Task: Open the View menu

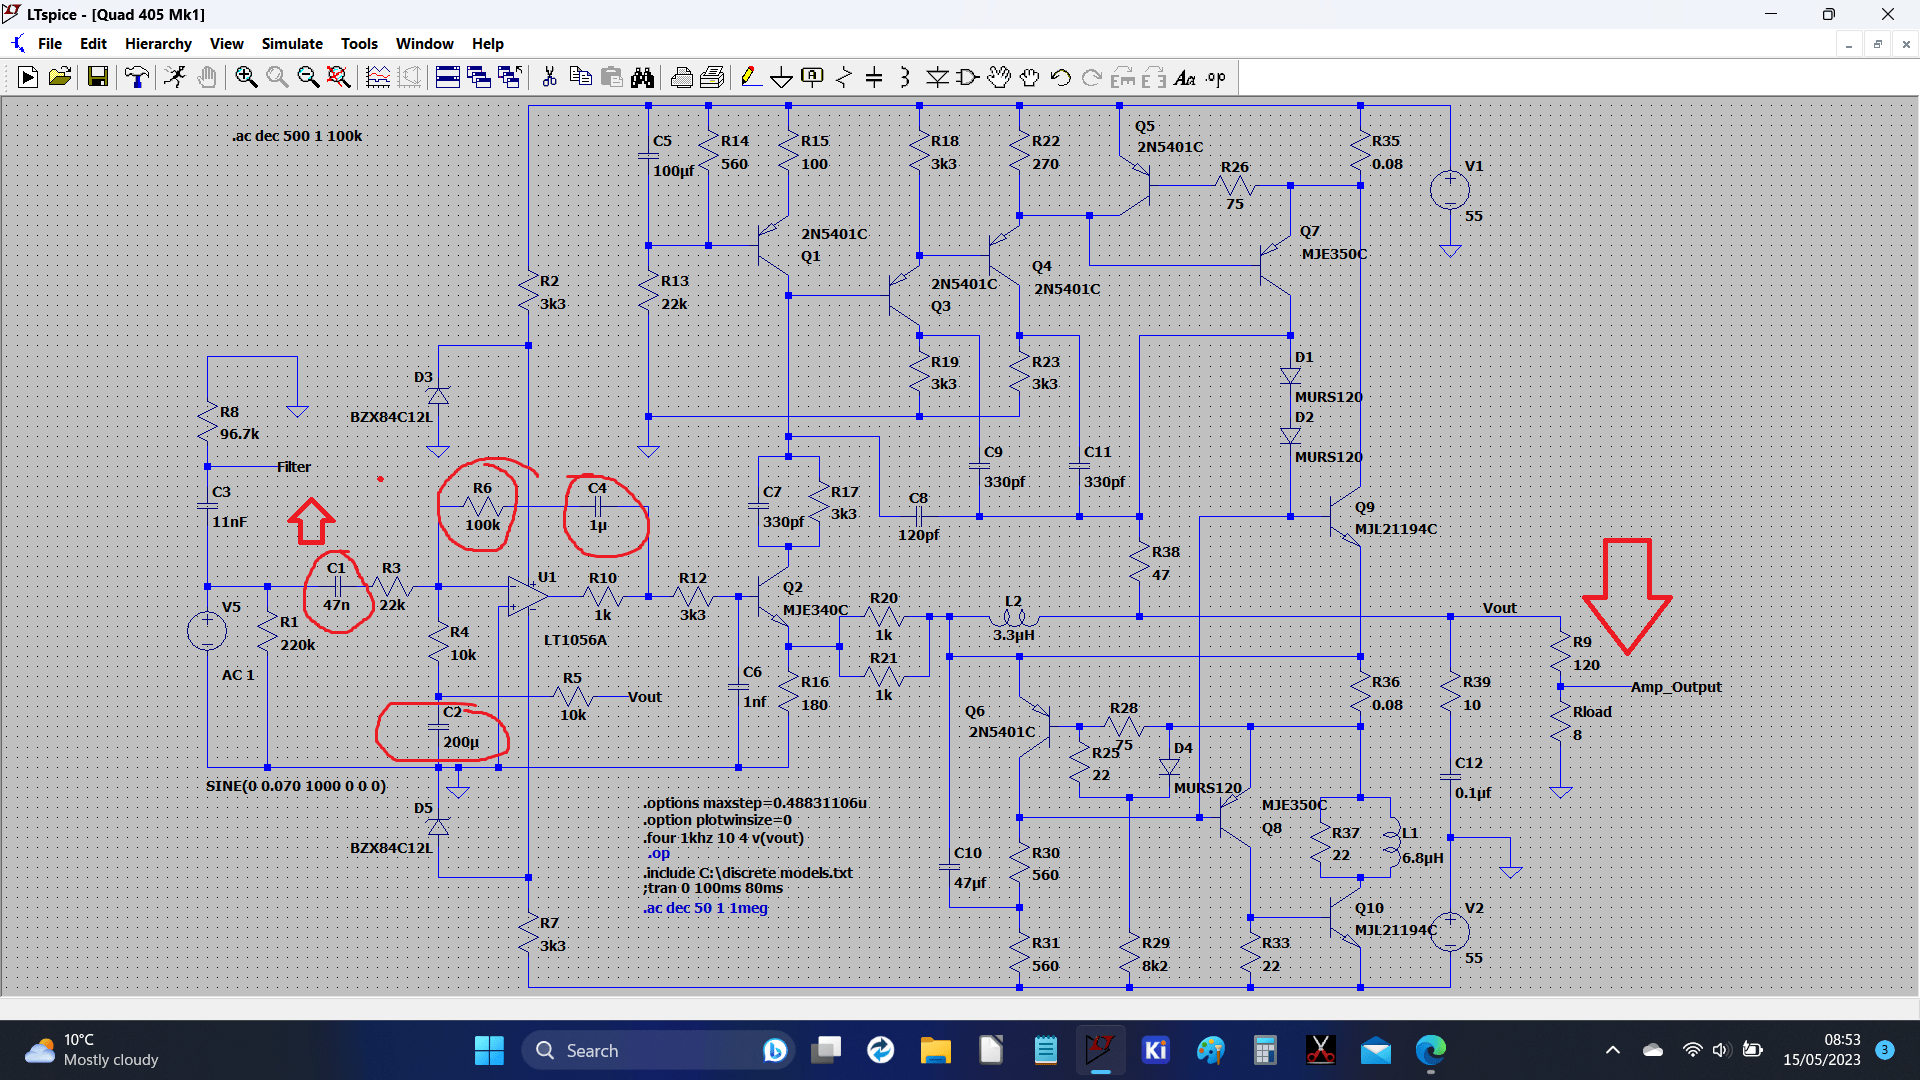Action: tap(226, 44)
